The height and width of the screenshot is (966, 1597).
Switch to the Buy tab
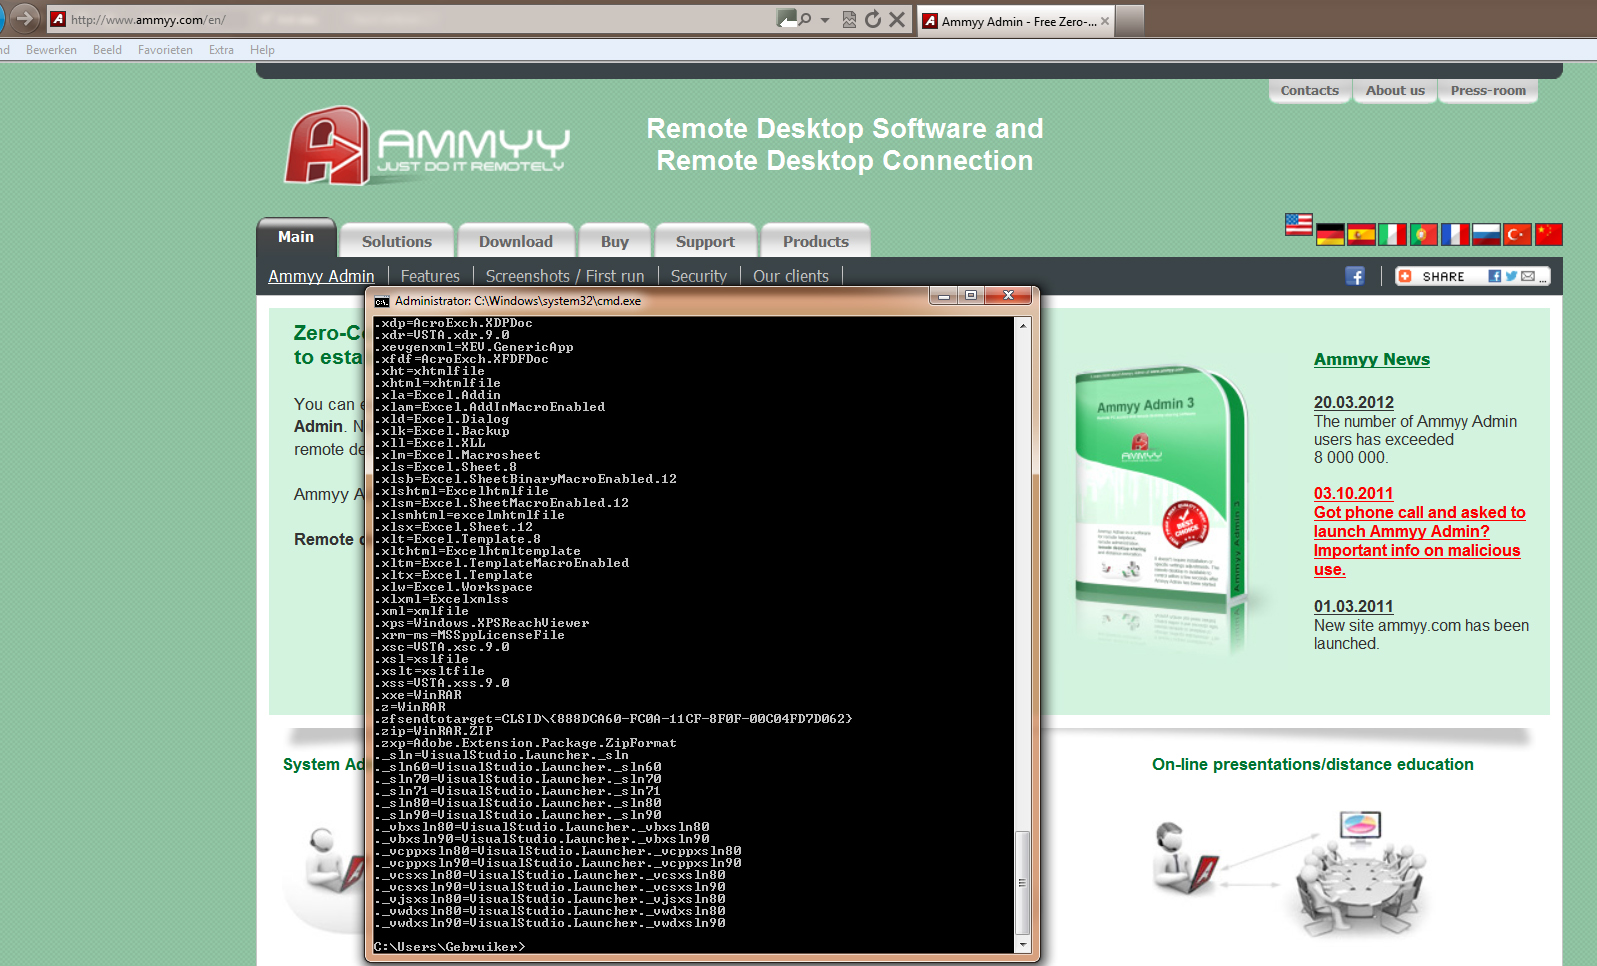(x=615, y=241)
